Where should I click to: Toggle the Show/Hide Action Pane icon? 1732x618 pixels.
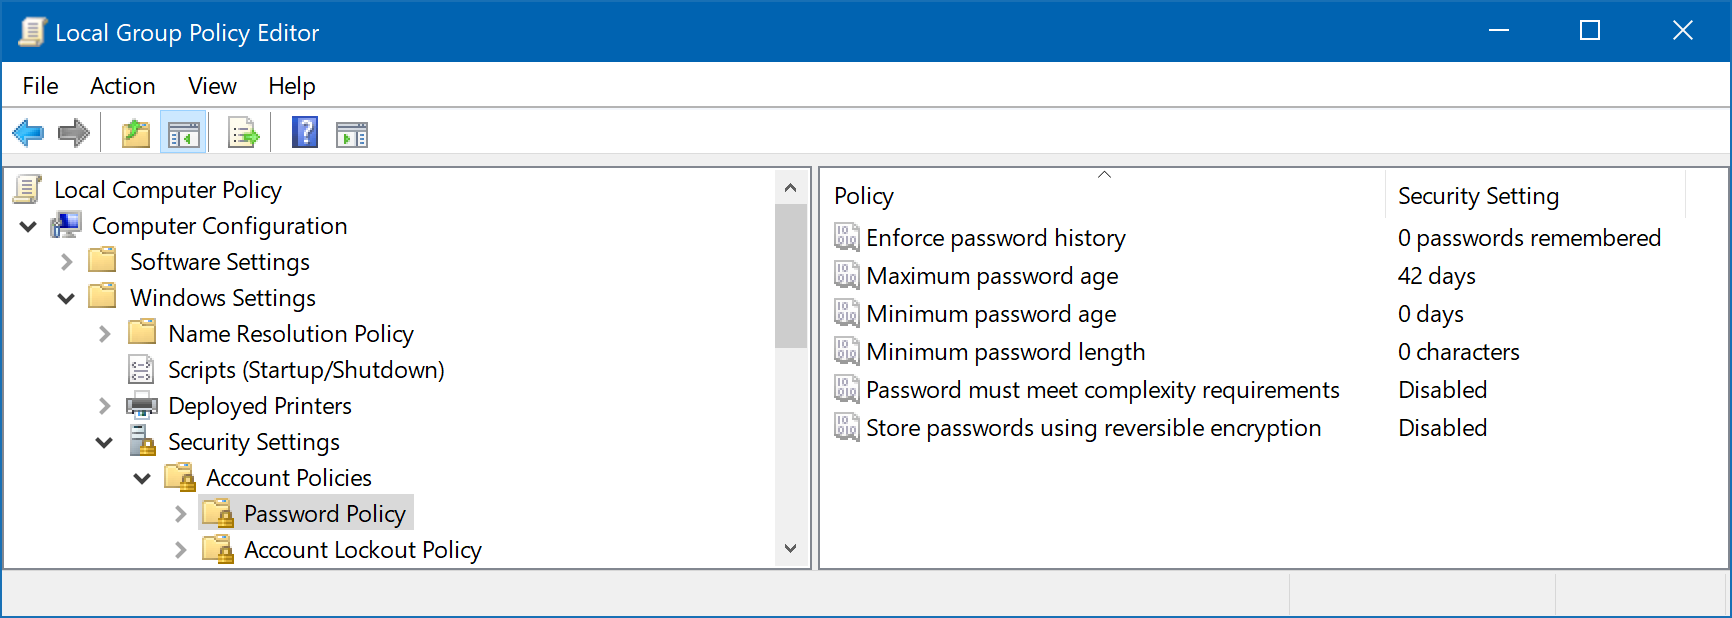point(352,133)
